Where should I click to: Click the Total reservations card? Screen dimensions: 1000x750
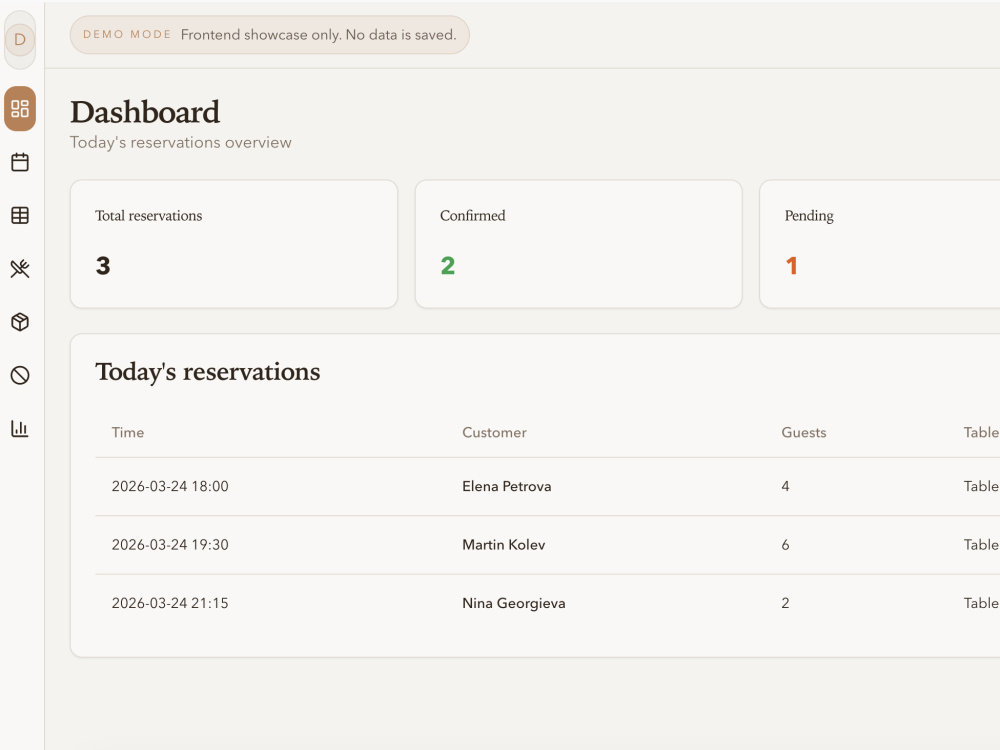(234, 244)
